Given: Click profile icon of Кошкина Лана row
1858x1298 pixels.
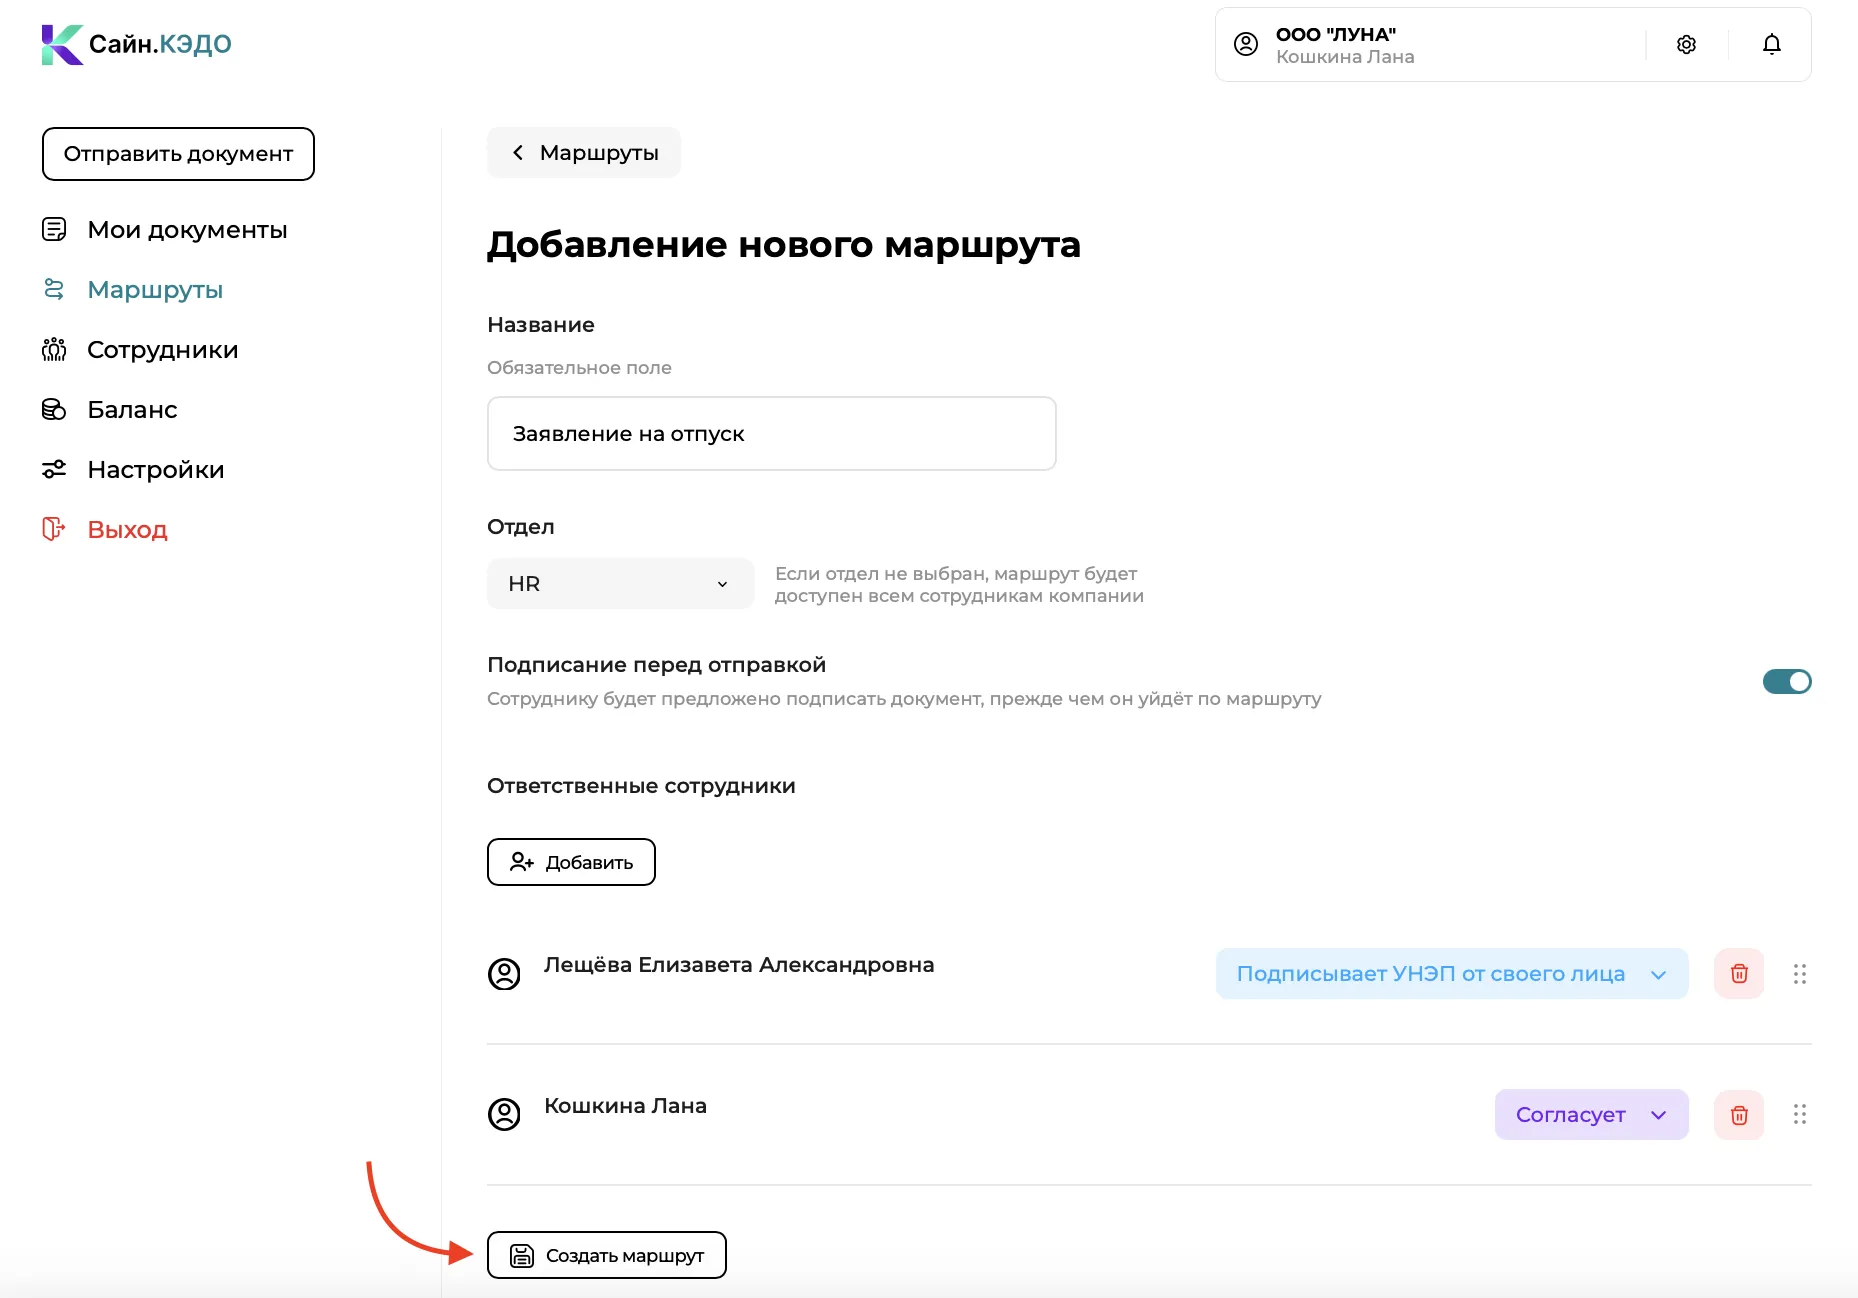Looking at the screenshot, I should 504,1114.
